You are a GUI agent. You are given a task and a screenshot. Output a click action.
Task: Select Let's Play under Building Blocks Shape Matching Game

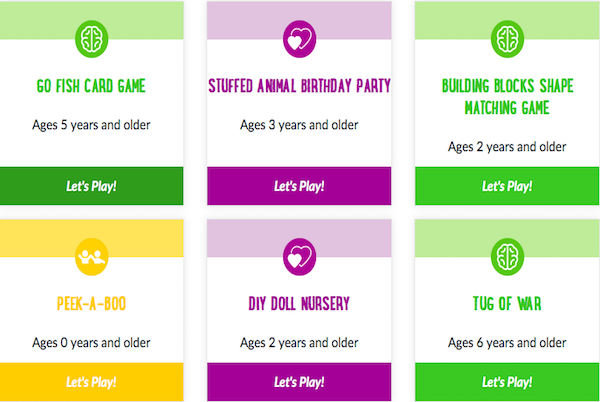pyautogui.click(x=507, y=186)
